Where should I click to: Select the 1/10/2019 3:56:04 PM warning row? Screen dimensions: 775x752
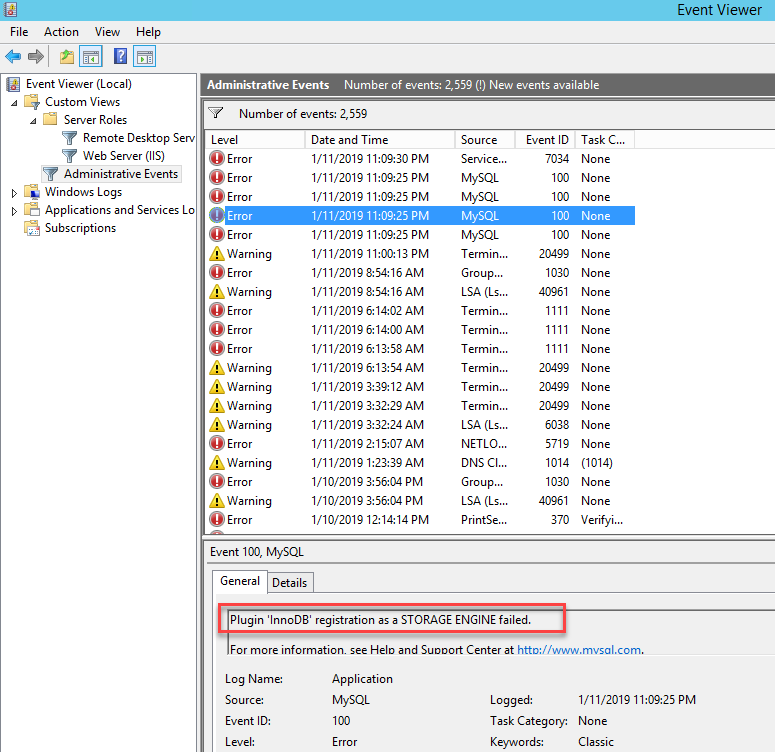(x=421, y=501)
